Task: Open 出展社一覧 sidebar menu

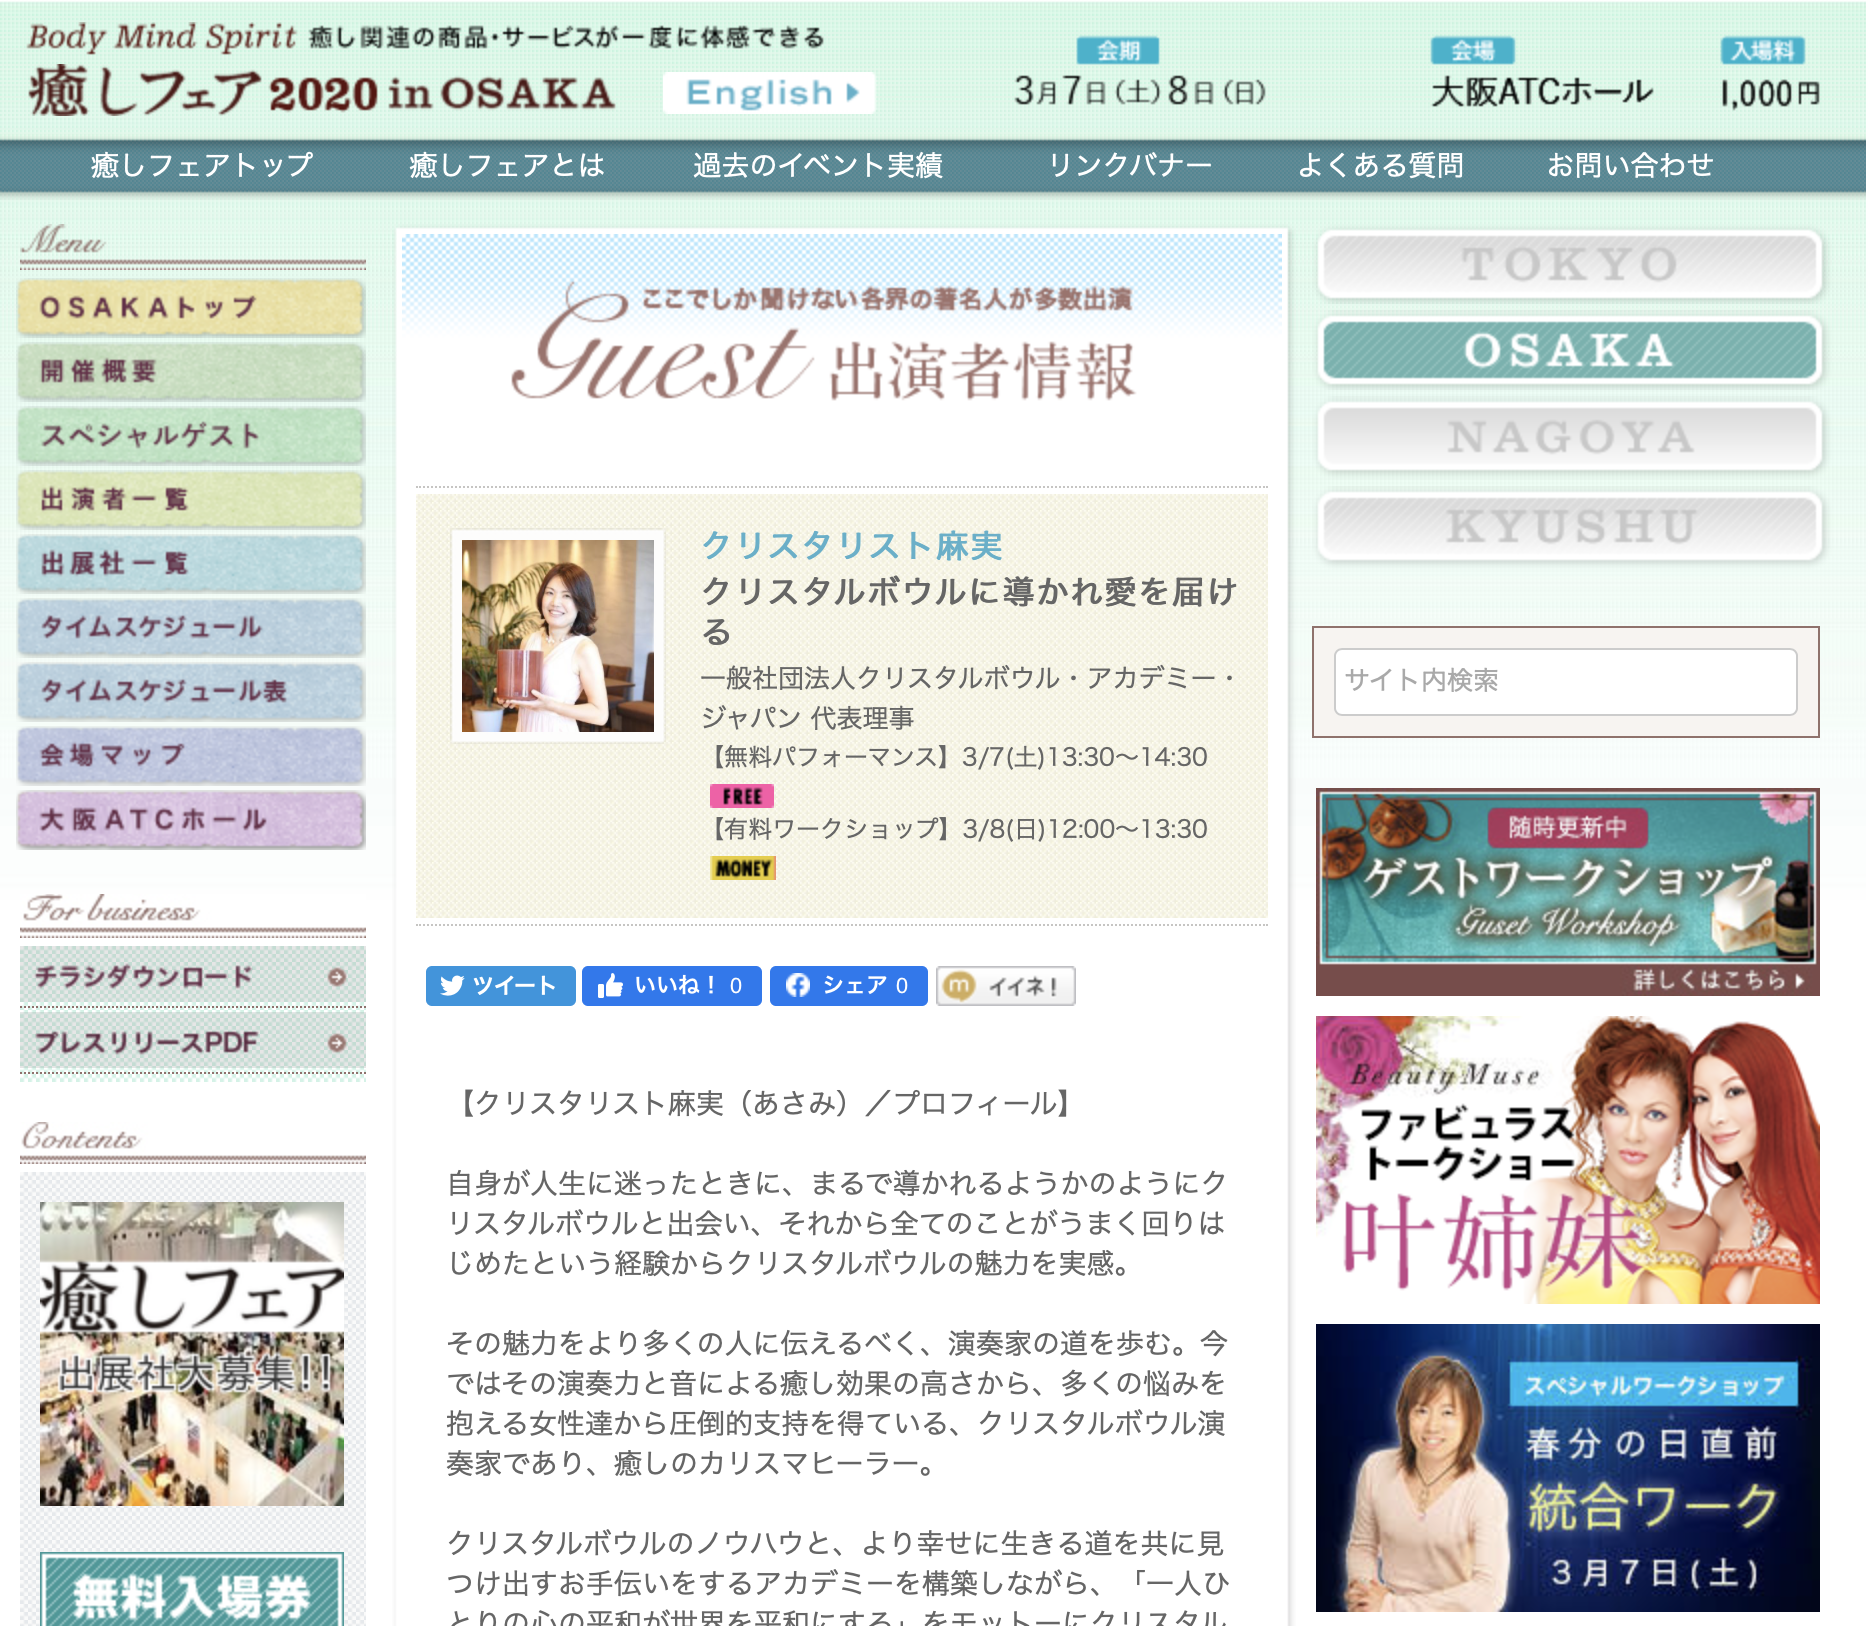Action: (191, 564)
